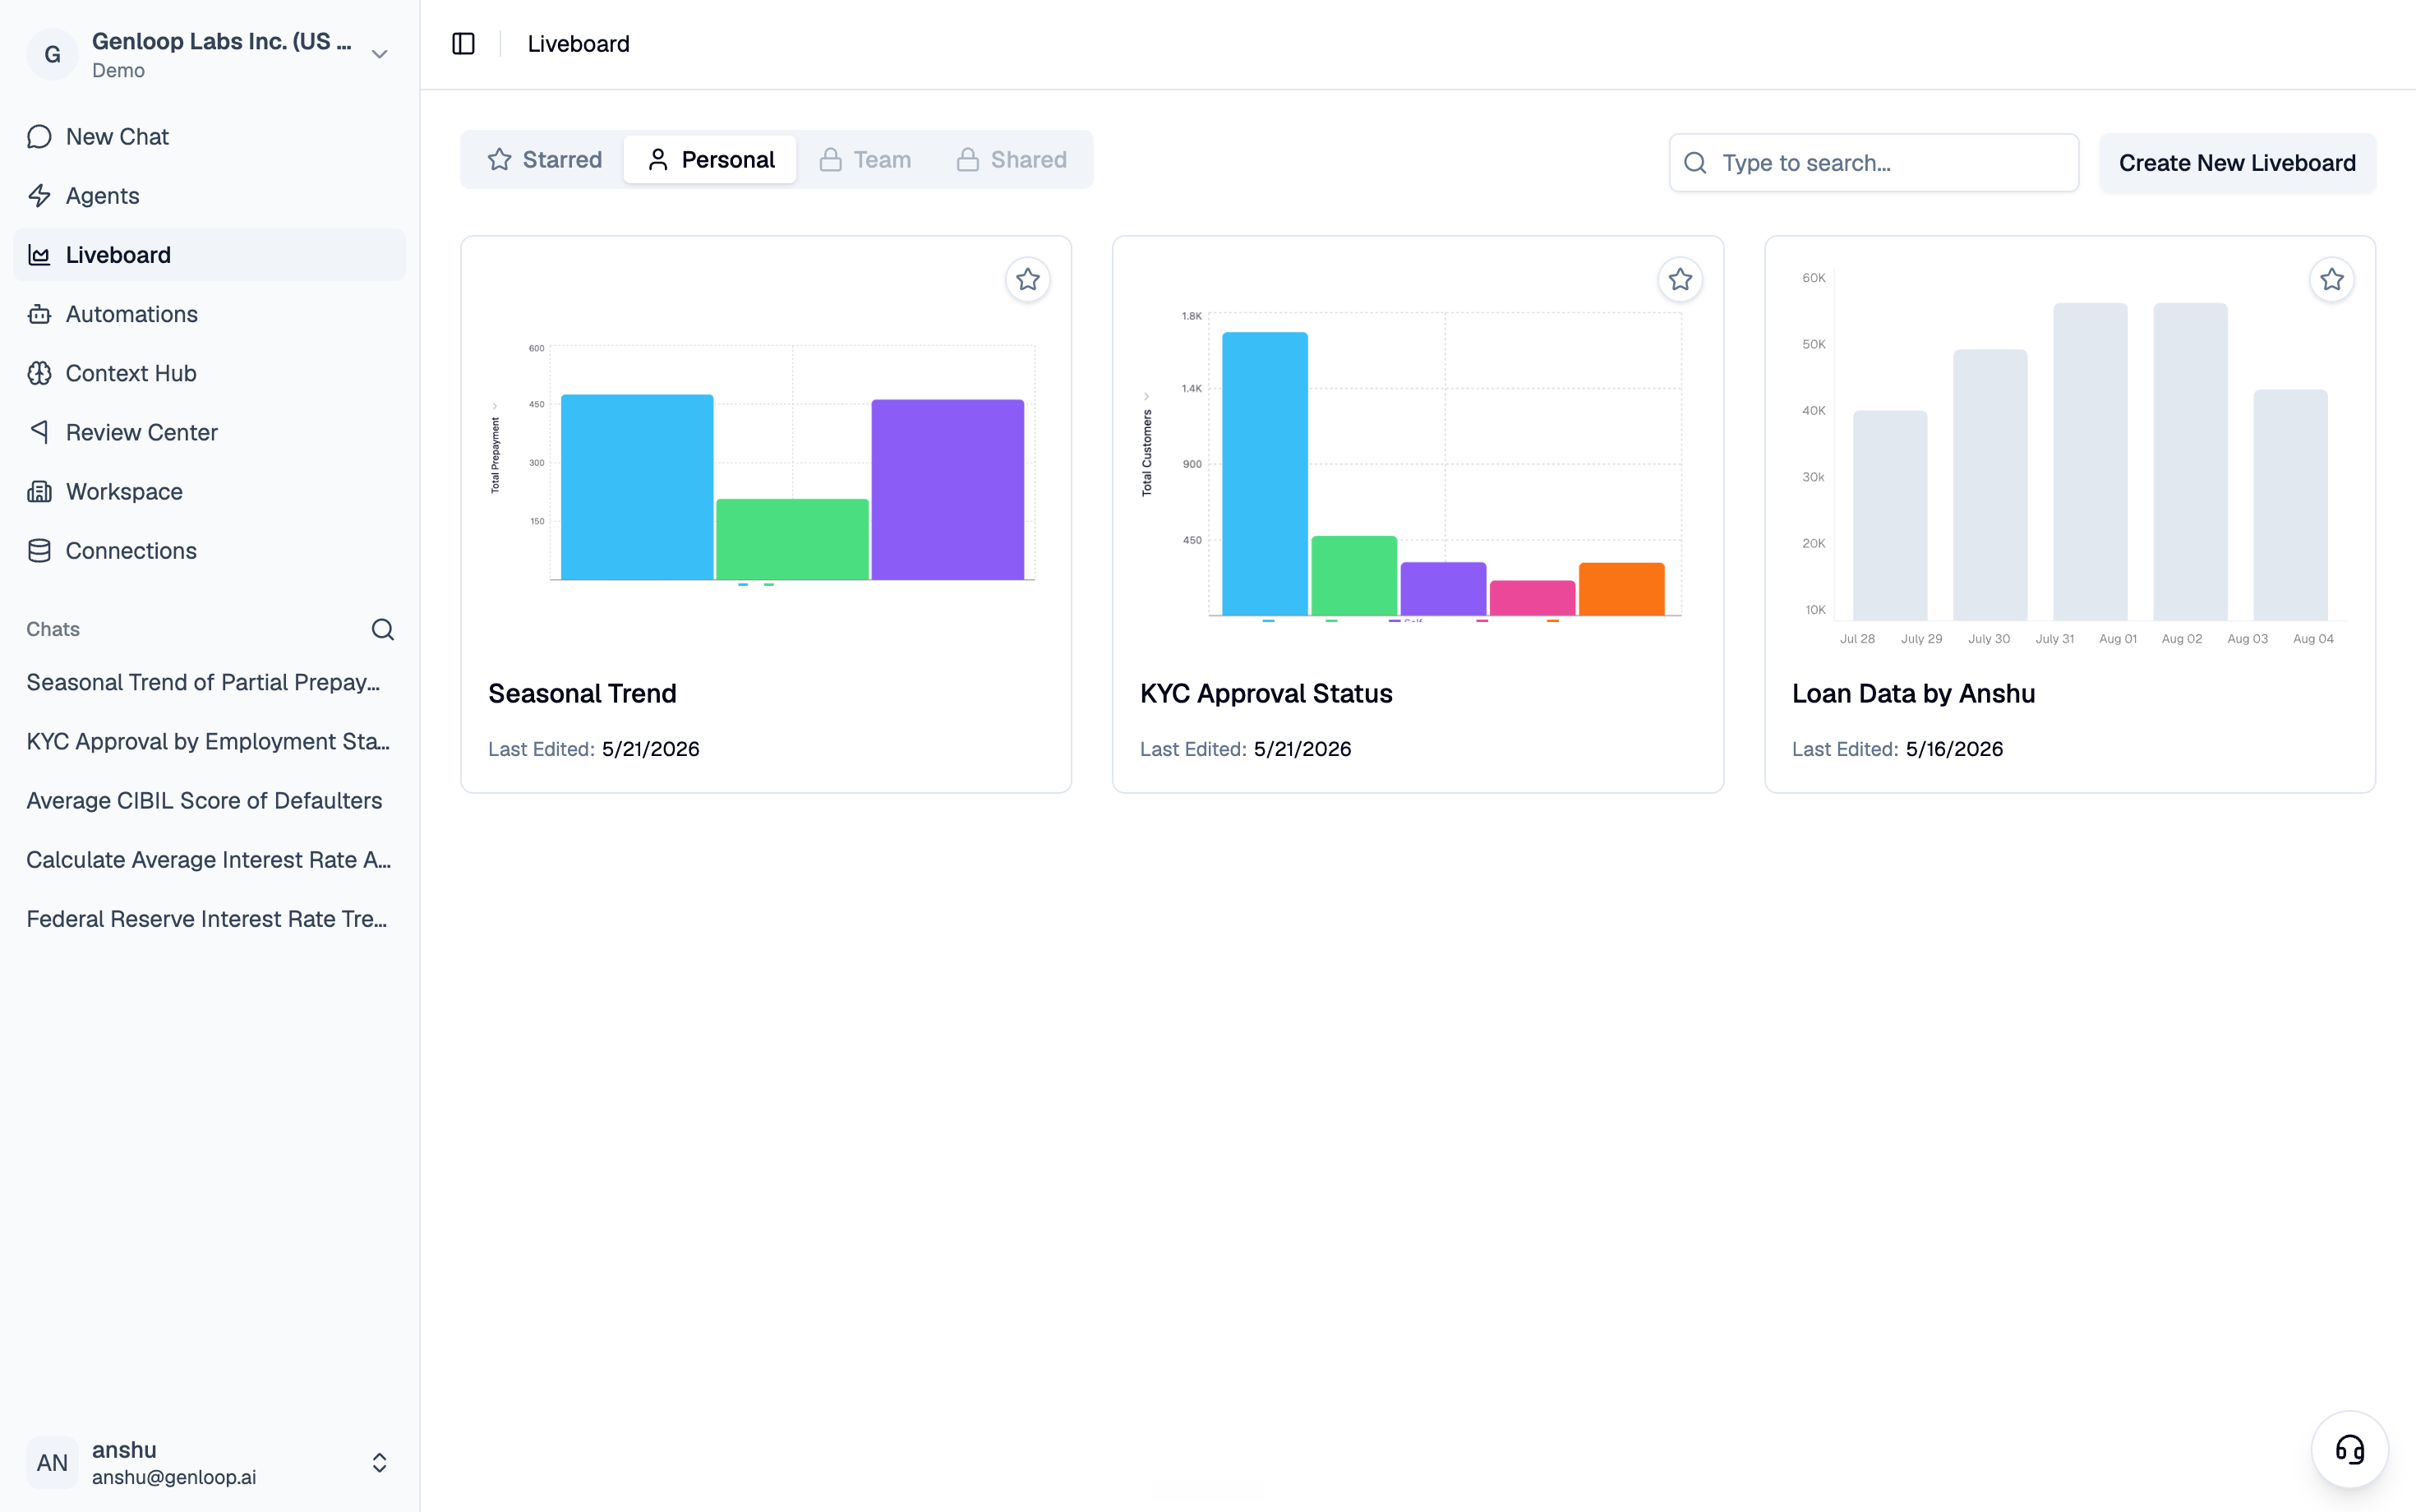
Task: Click the G organization avatar
Action: click(x=53, y=54)
